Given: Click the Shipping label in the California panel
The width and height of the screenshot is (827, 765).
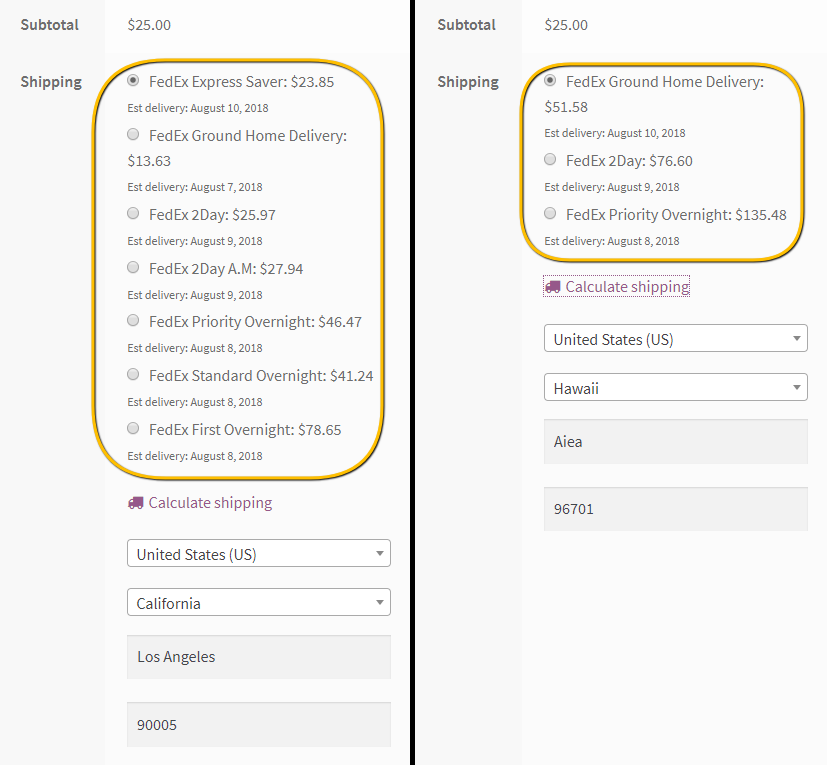Looking at the screenshot, I should [51, 82].
